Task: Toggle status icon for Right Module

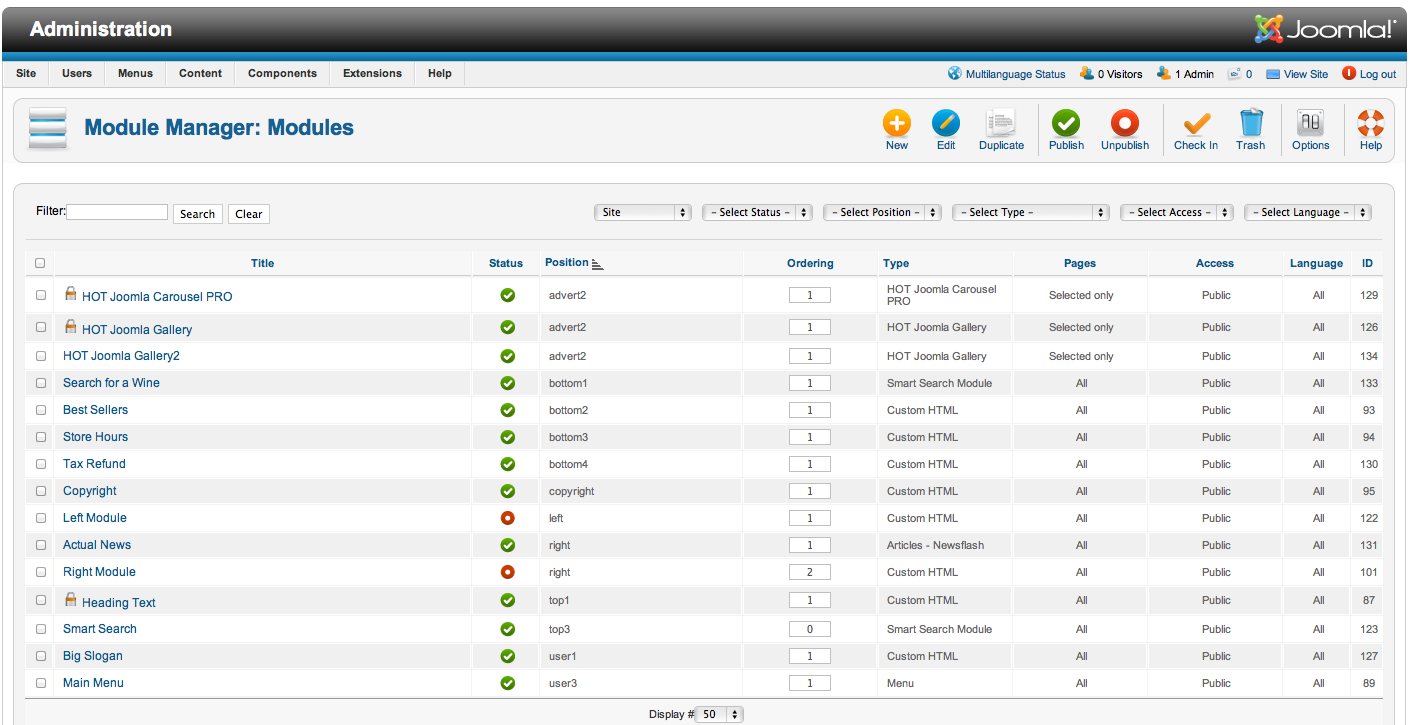Action: pos(507,572)
